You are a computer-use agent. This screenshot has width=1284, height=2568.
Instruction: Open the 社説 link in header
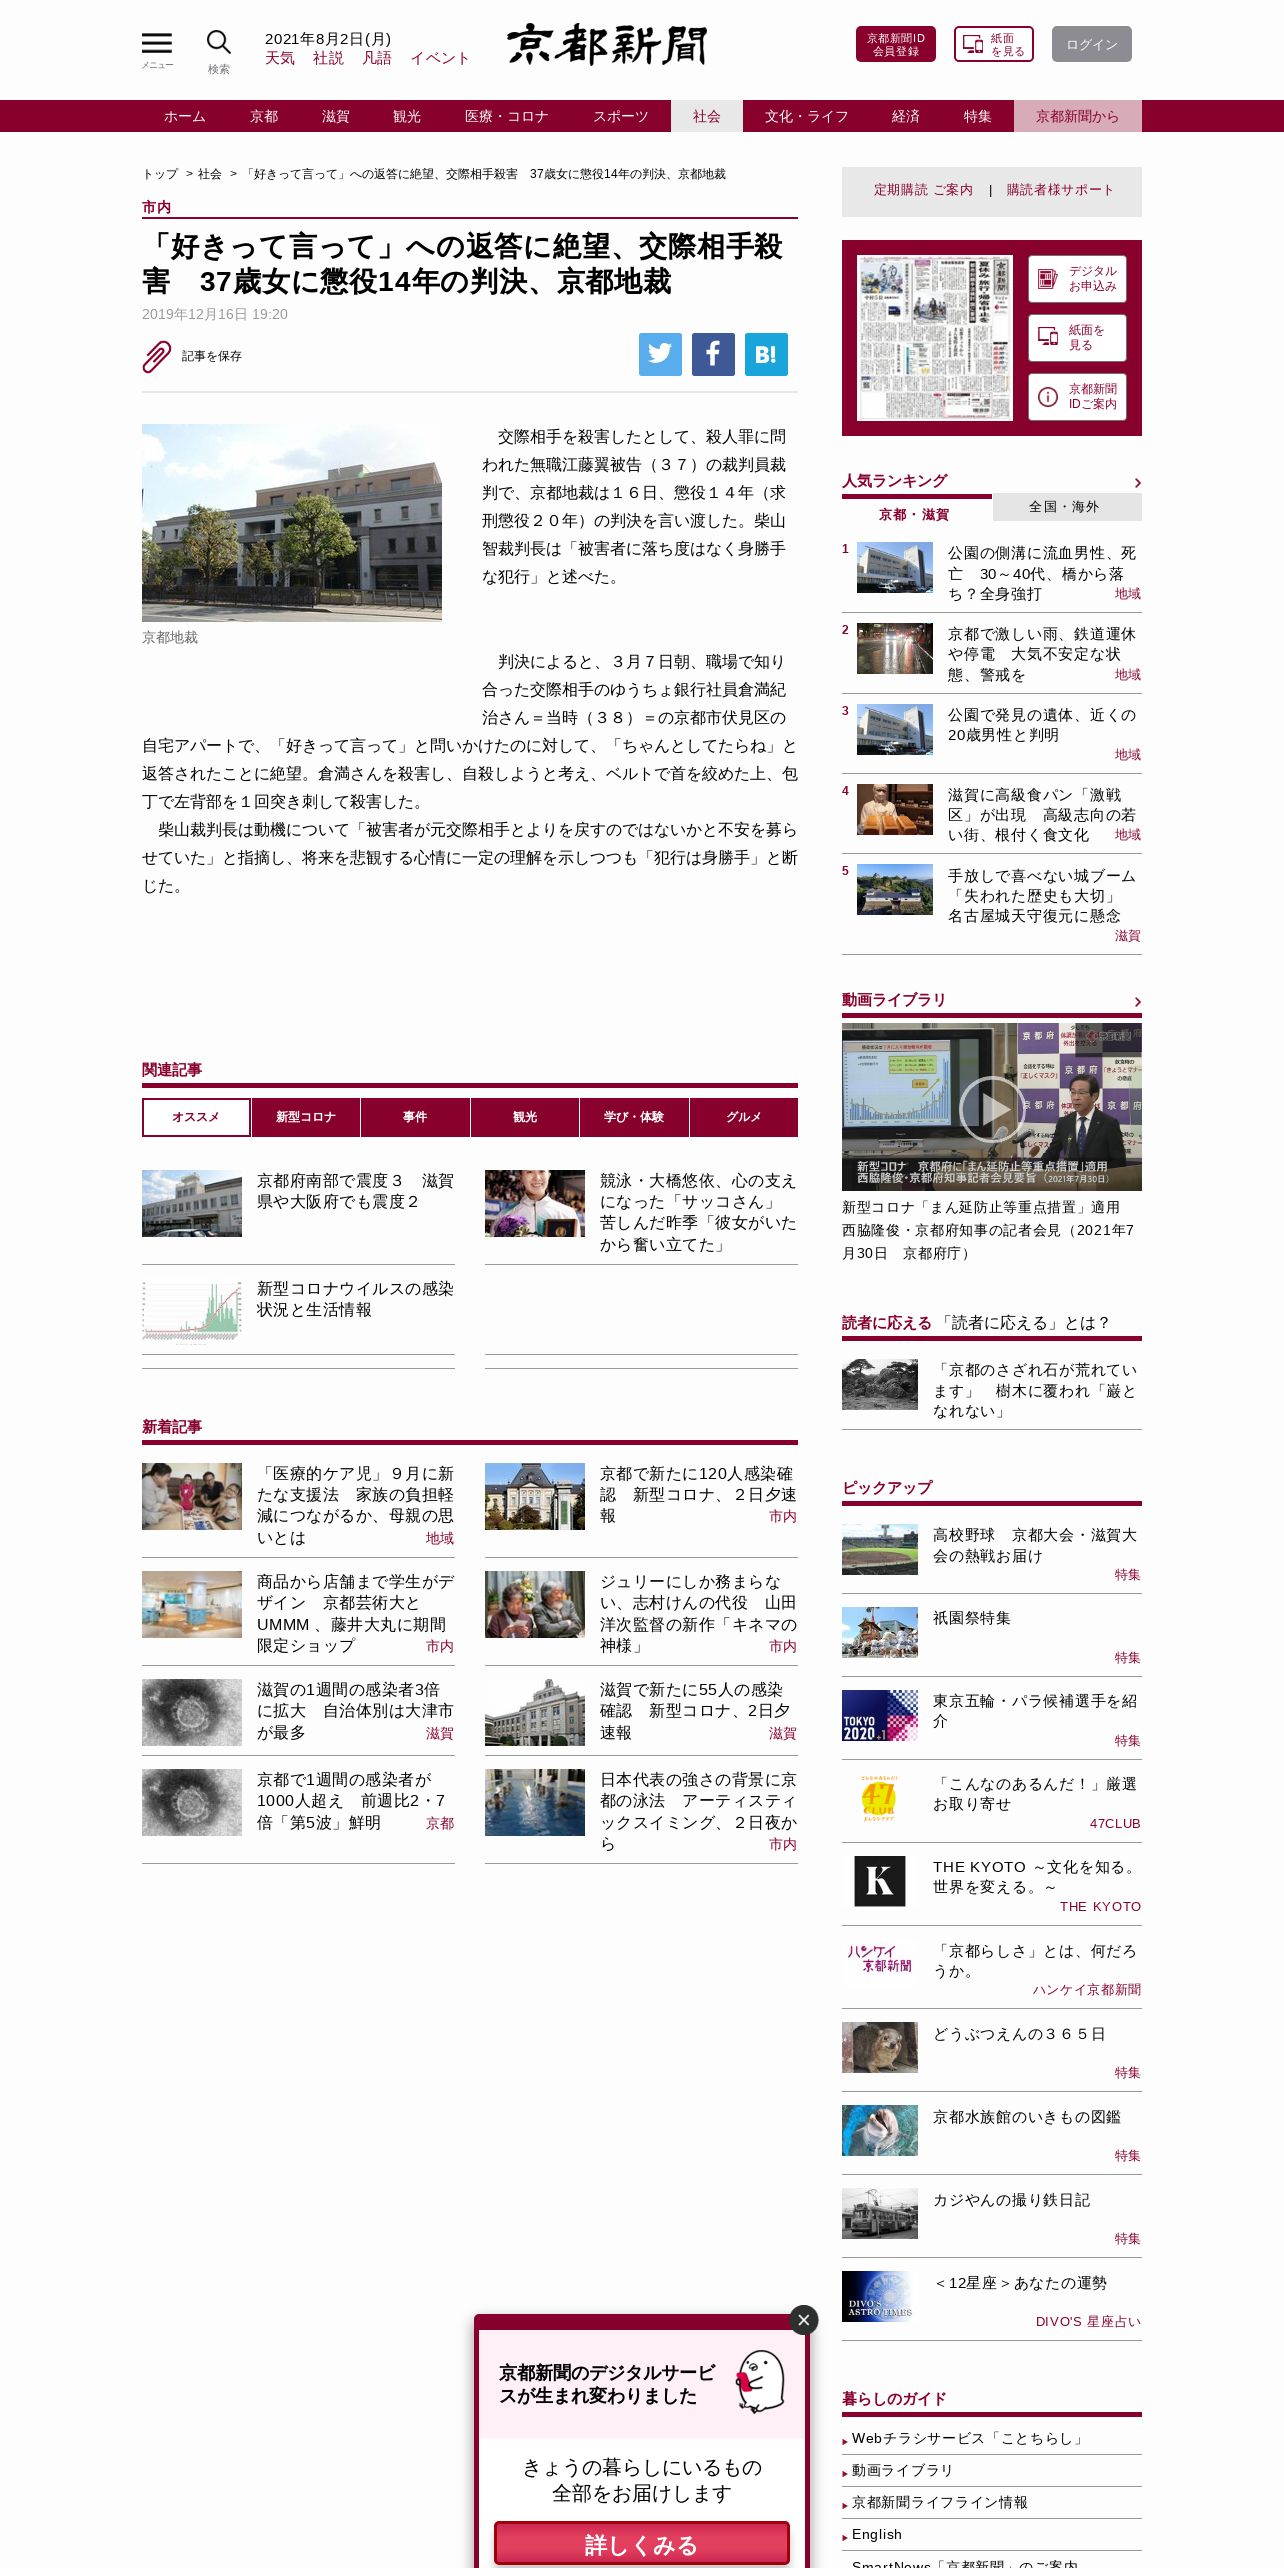coord(328,58)
